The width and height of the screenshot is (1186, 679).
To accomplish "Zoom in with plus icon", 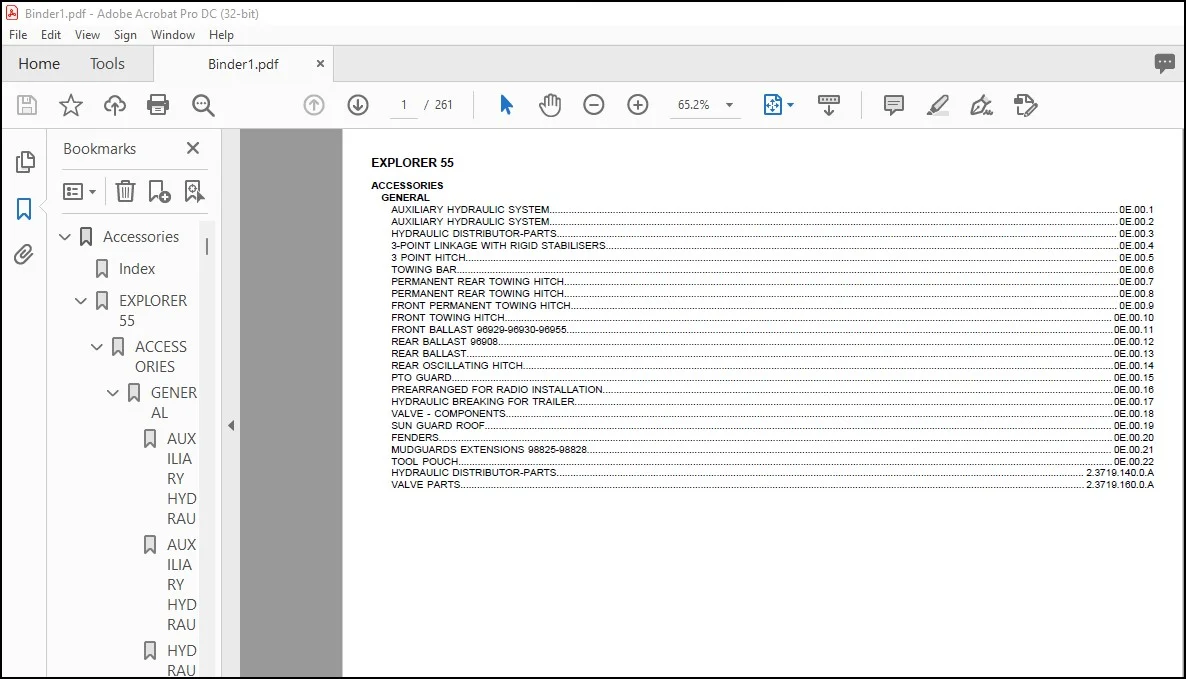I will pyautogui.click(x=638, y=105).
